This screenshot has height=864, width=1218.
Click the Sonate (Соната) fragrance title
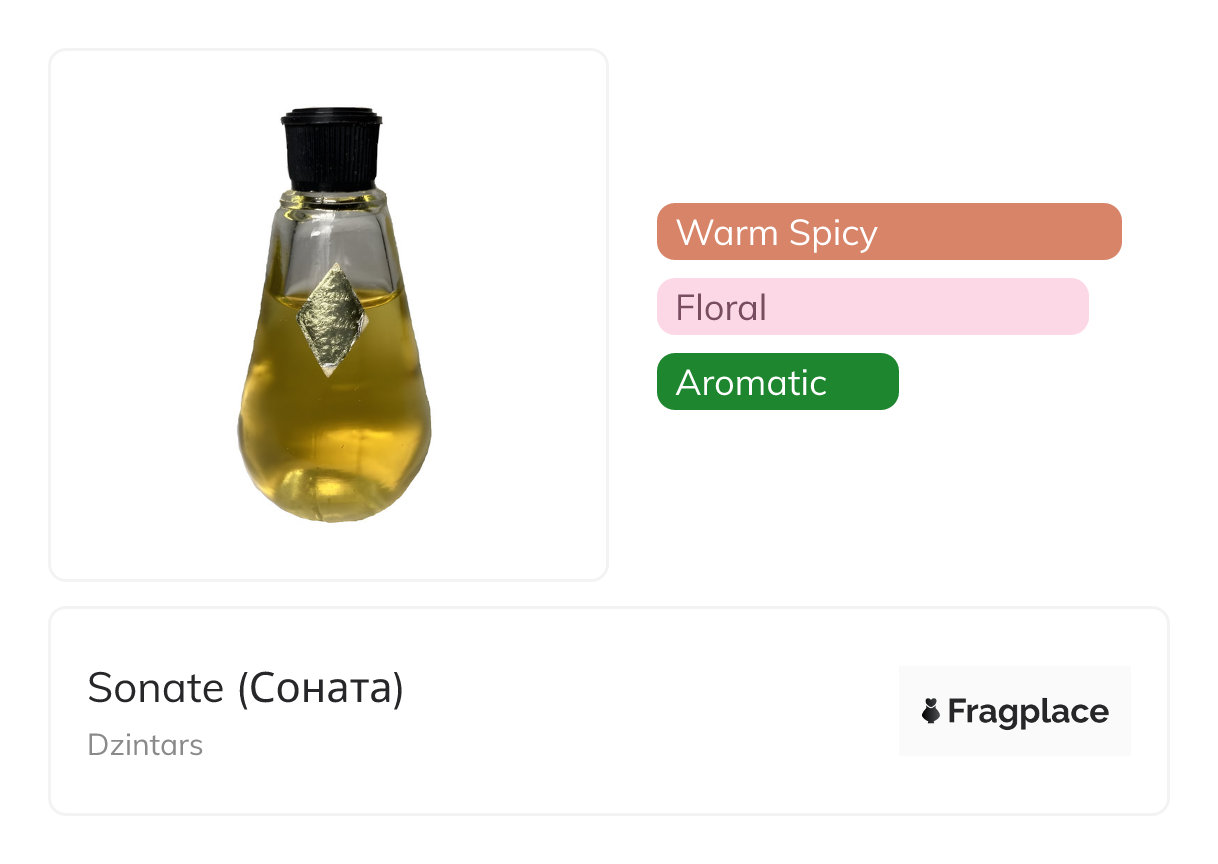(246, 688)
